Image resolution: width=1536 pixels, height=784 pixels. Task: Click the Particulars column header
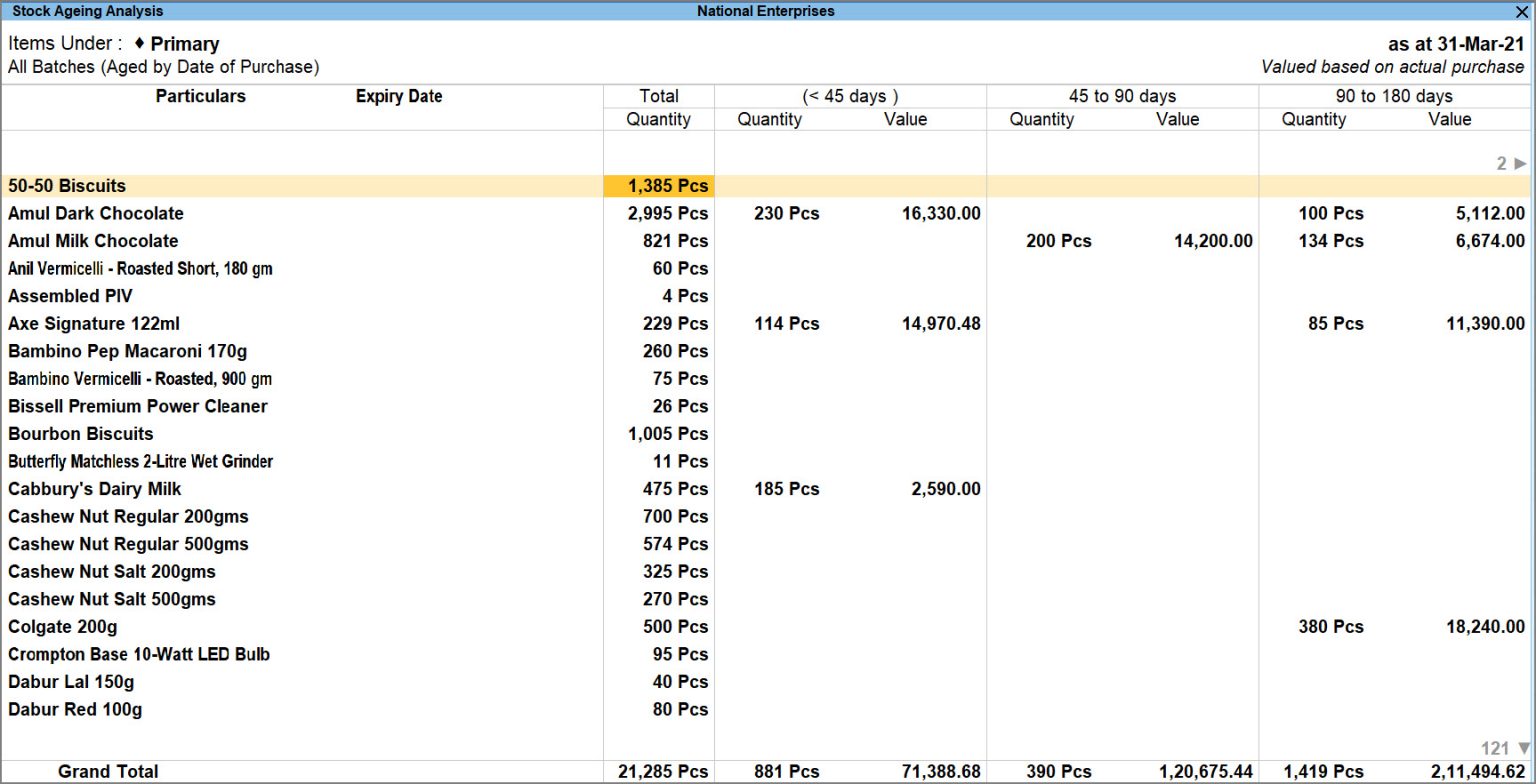coord(200,96)
